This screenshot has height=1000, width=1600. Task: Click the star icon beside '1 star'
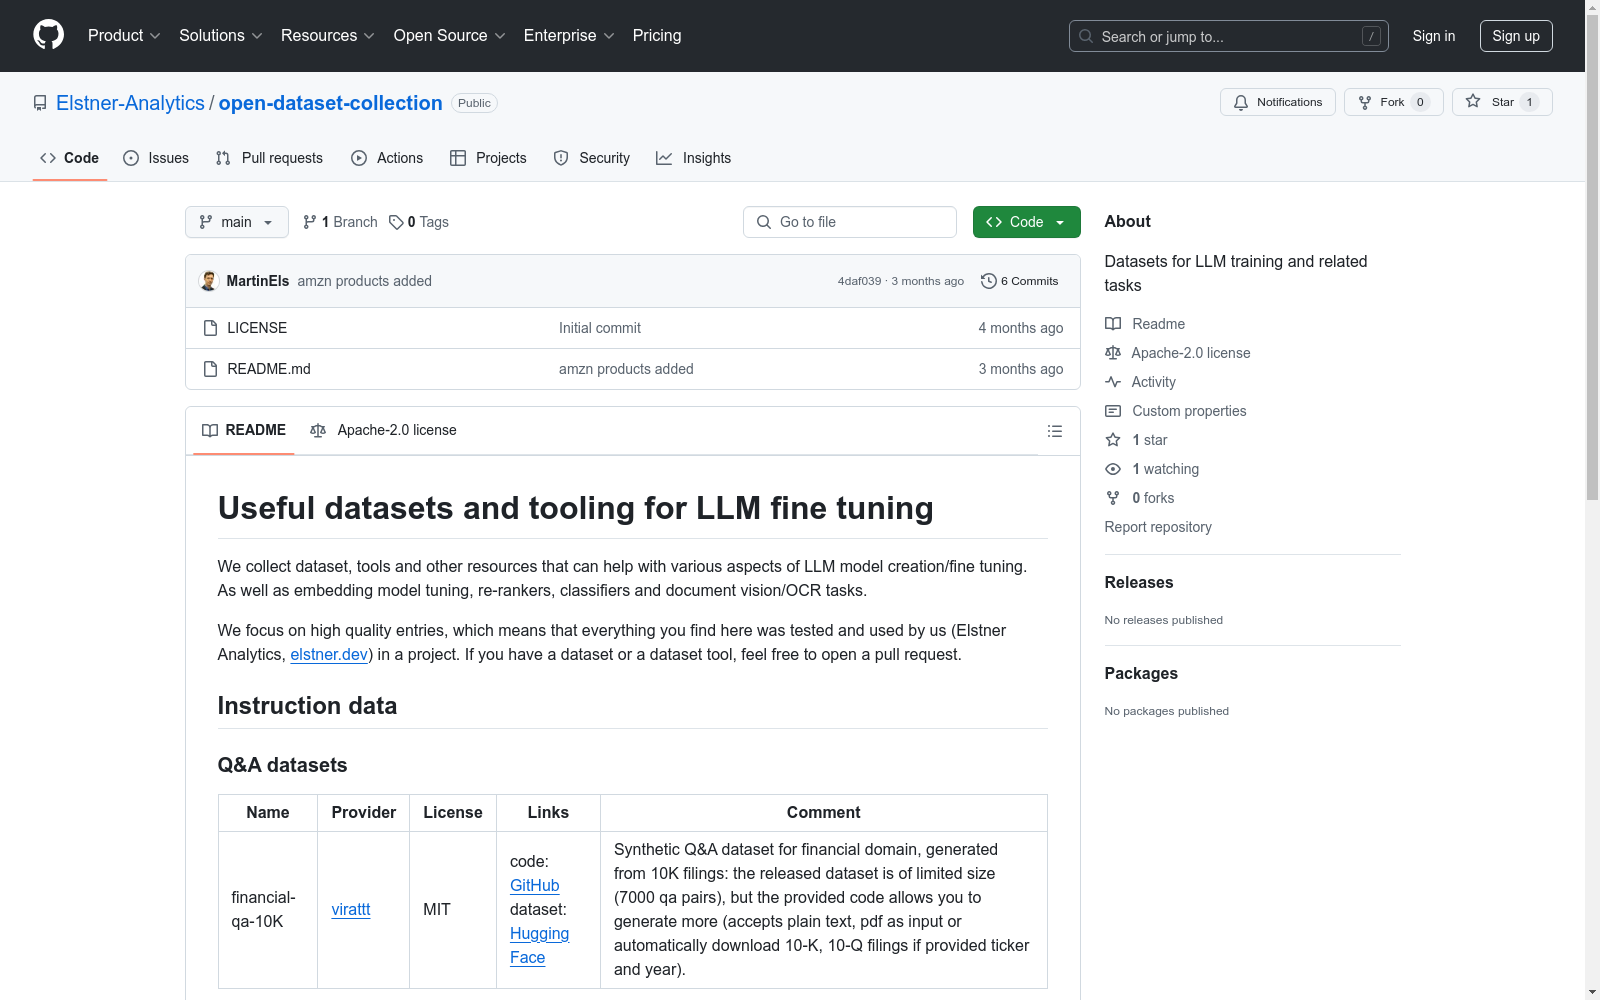1113,440
